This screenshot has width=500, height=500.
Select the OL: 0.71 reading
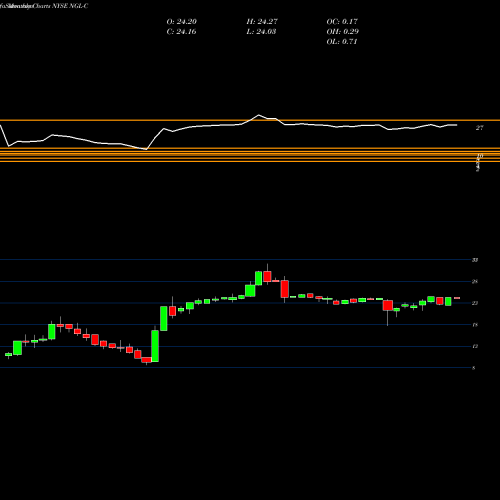(x=342, y=42)
